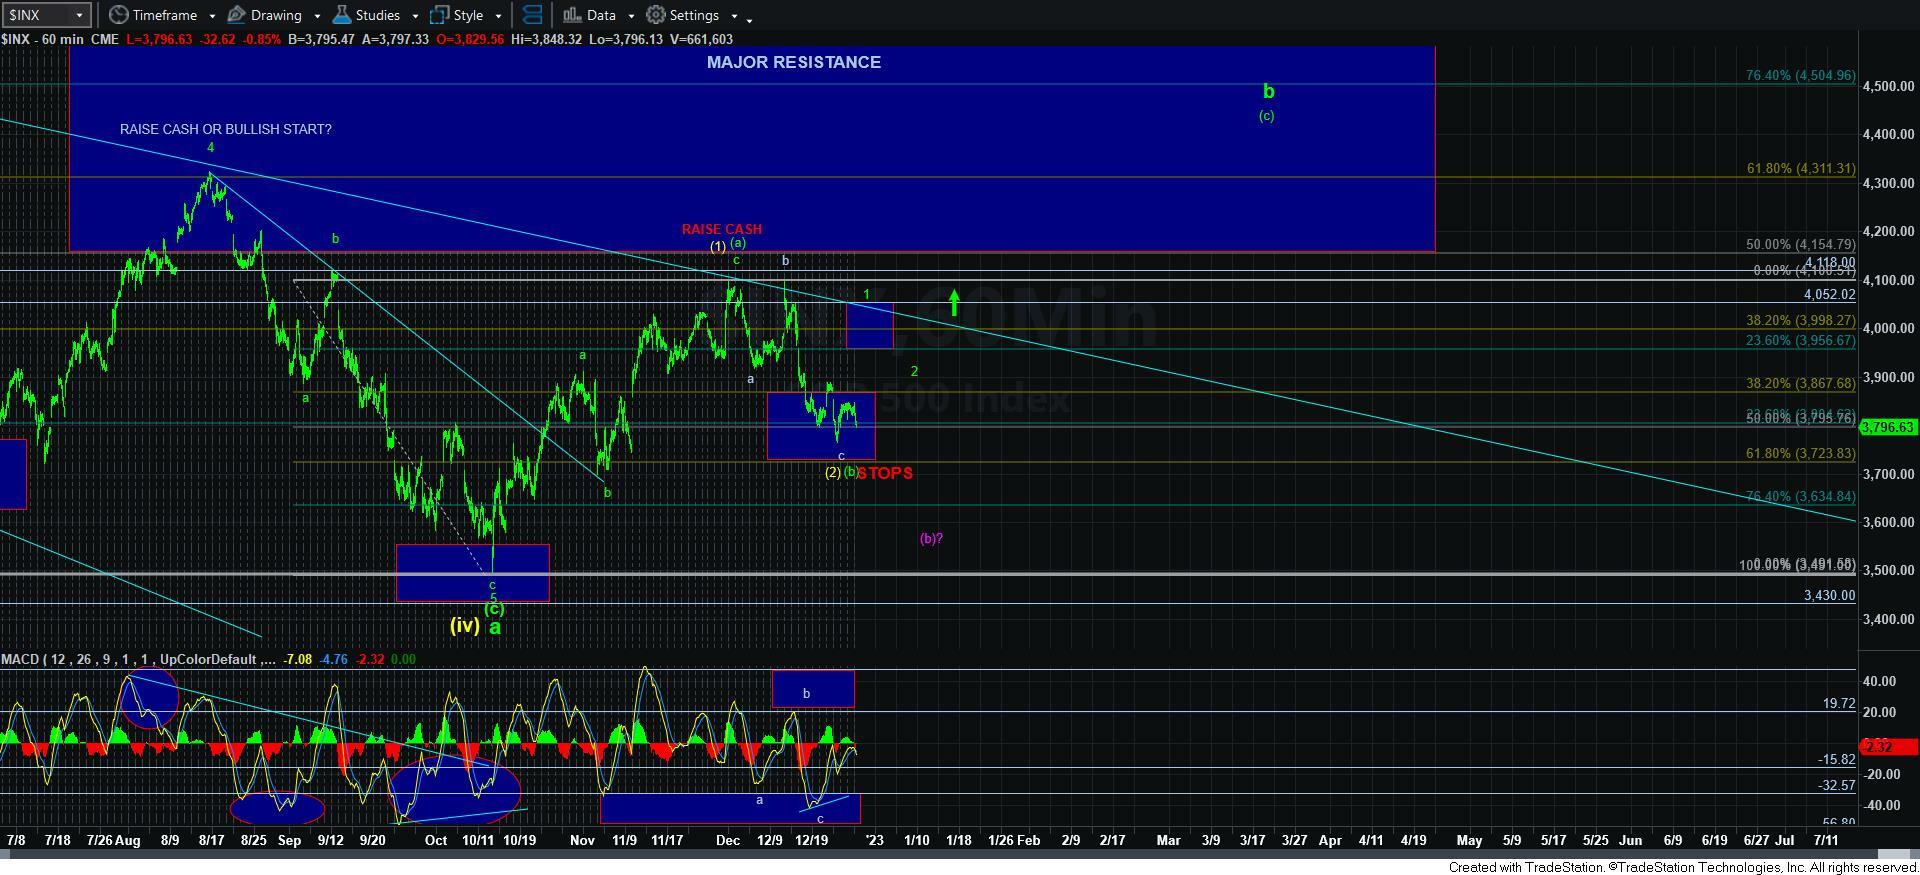The image size is (1920, 875).
Task: Click the 4,200.00 price axis label
Action: click(1888, 231)
